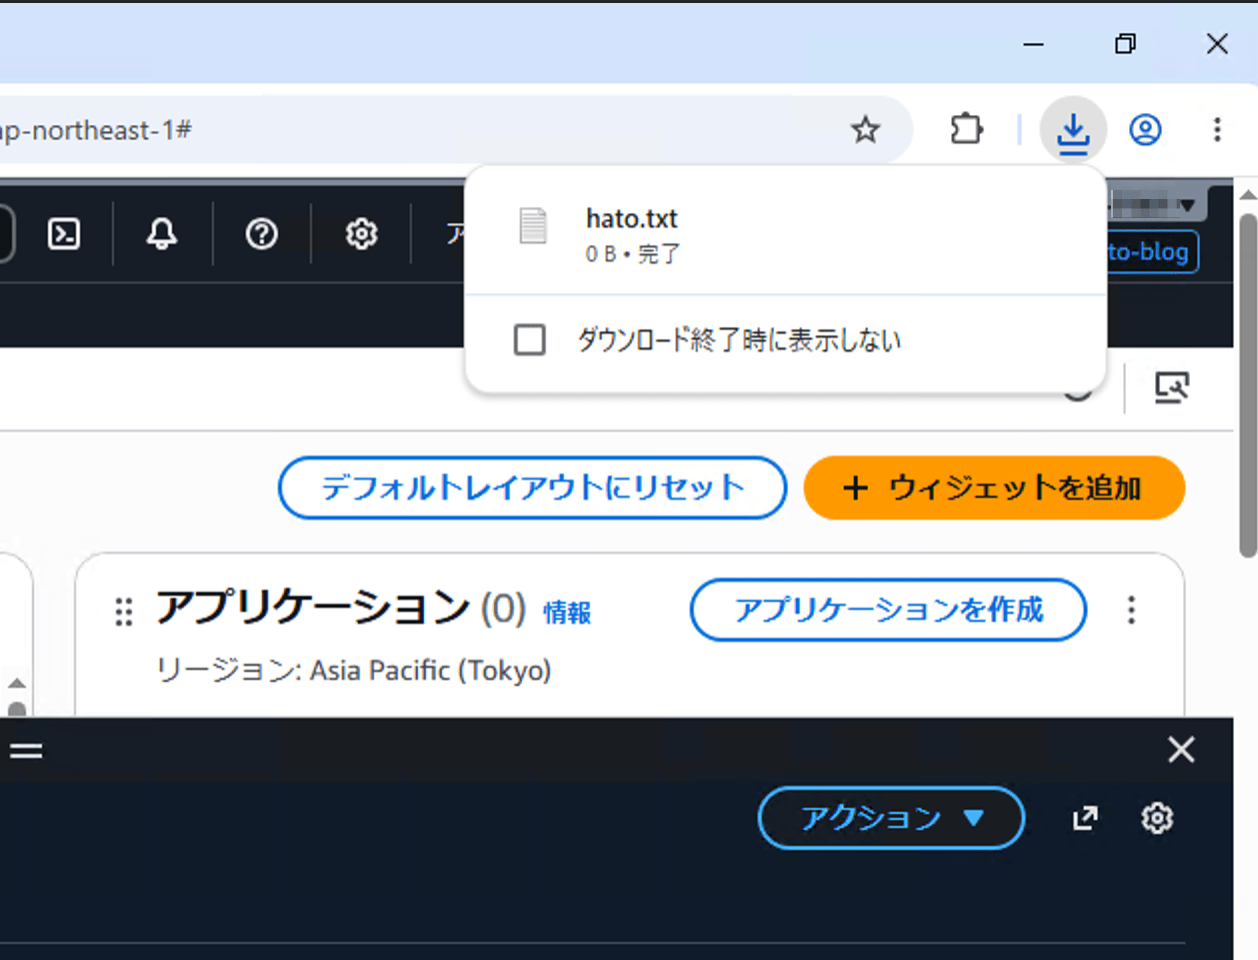1258x960 pixels.
Task: Open the アプリケーション widget three-dot menu
Action: coord(1131,610)
